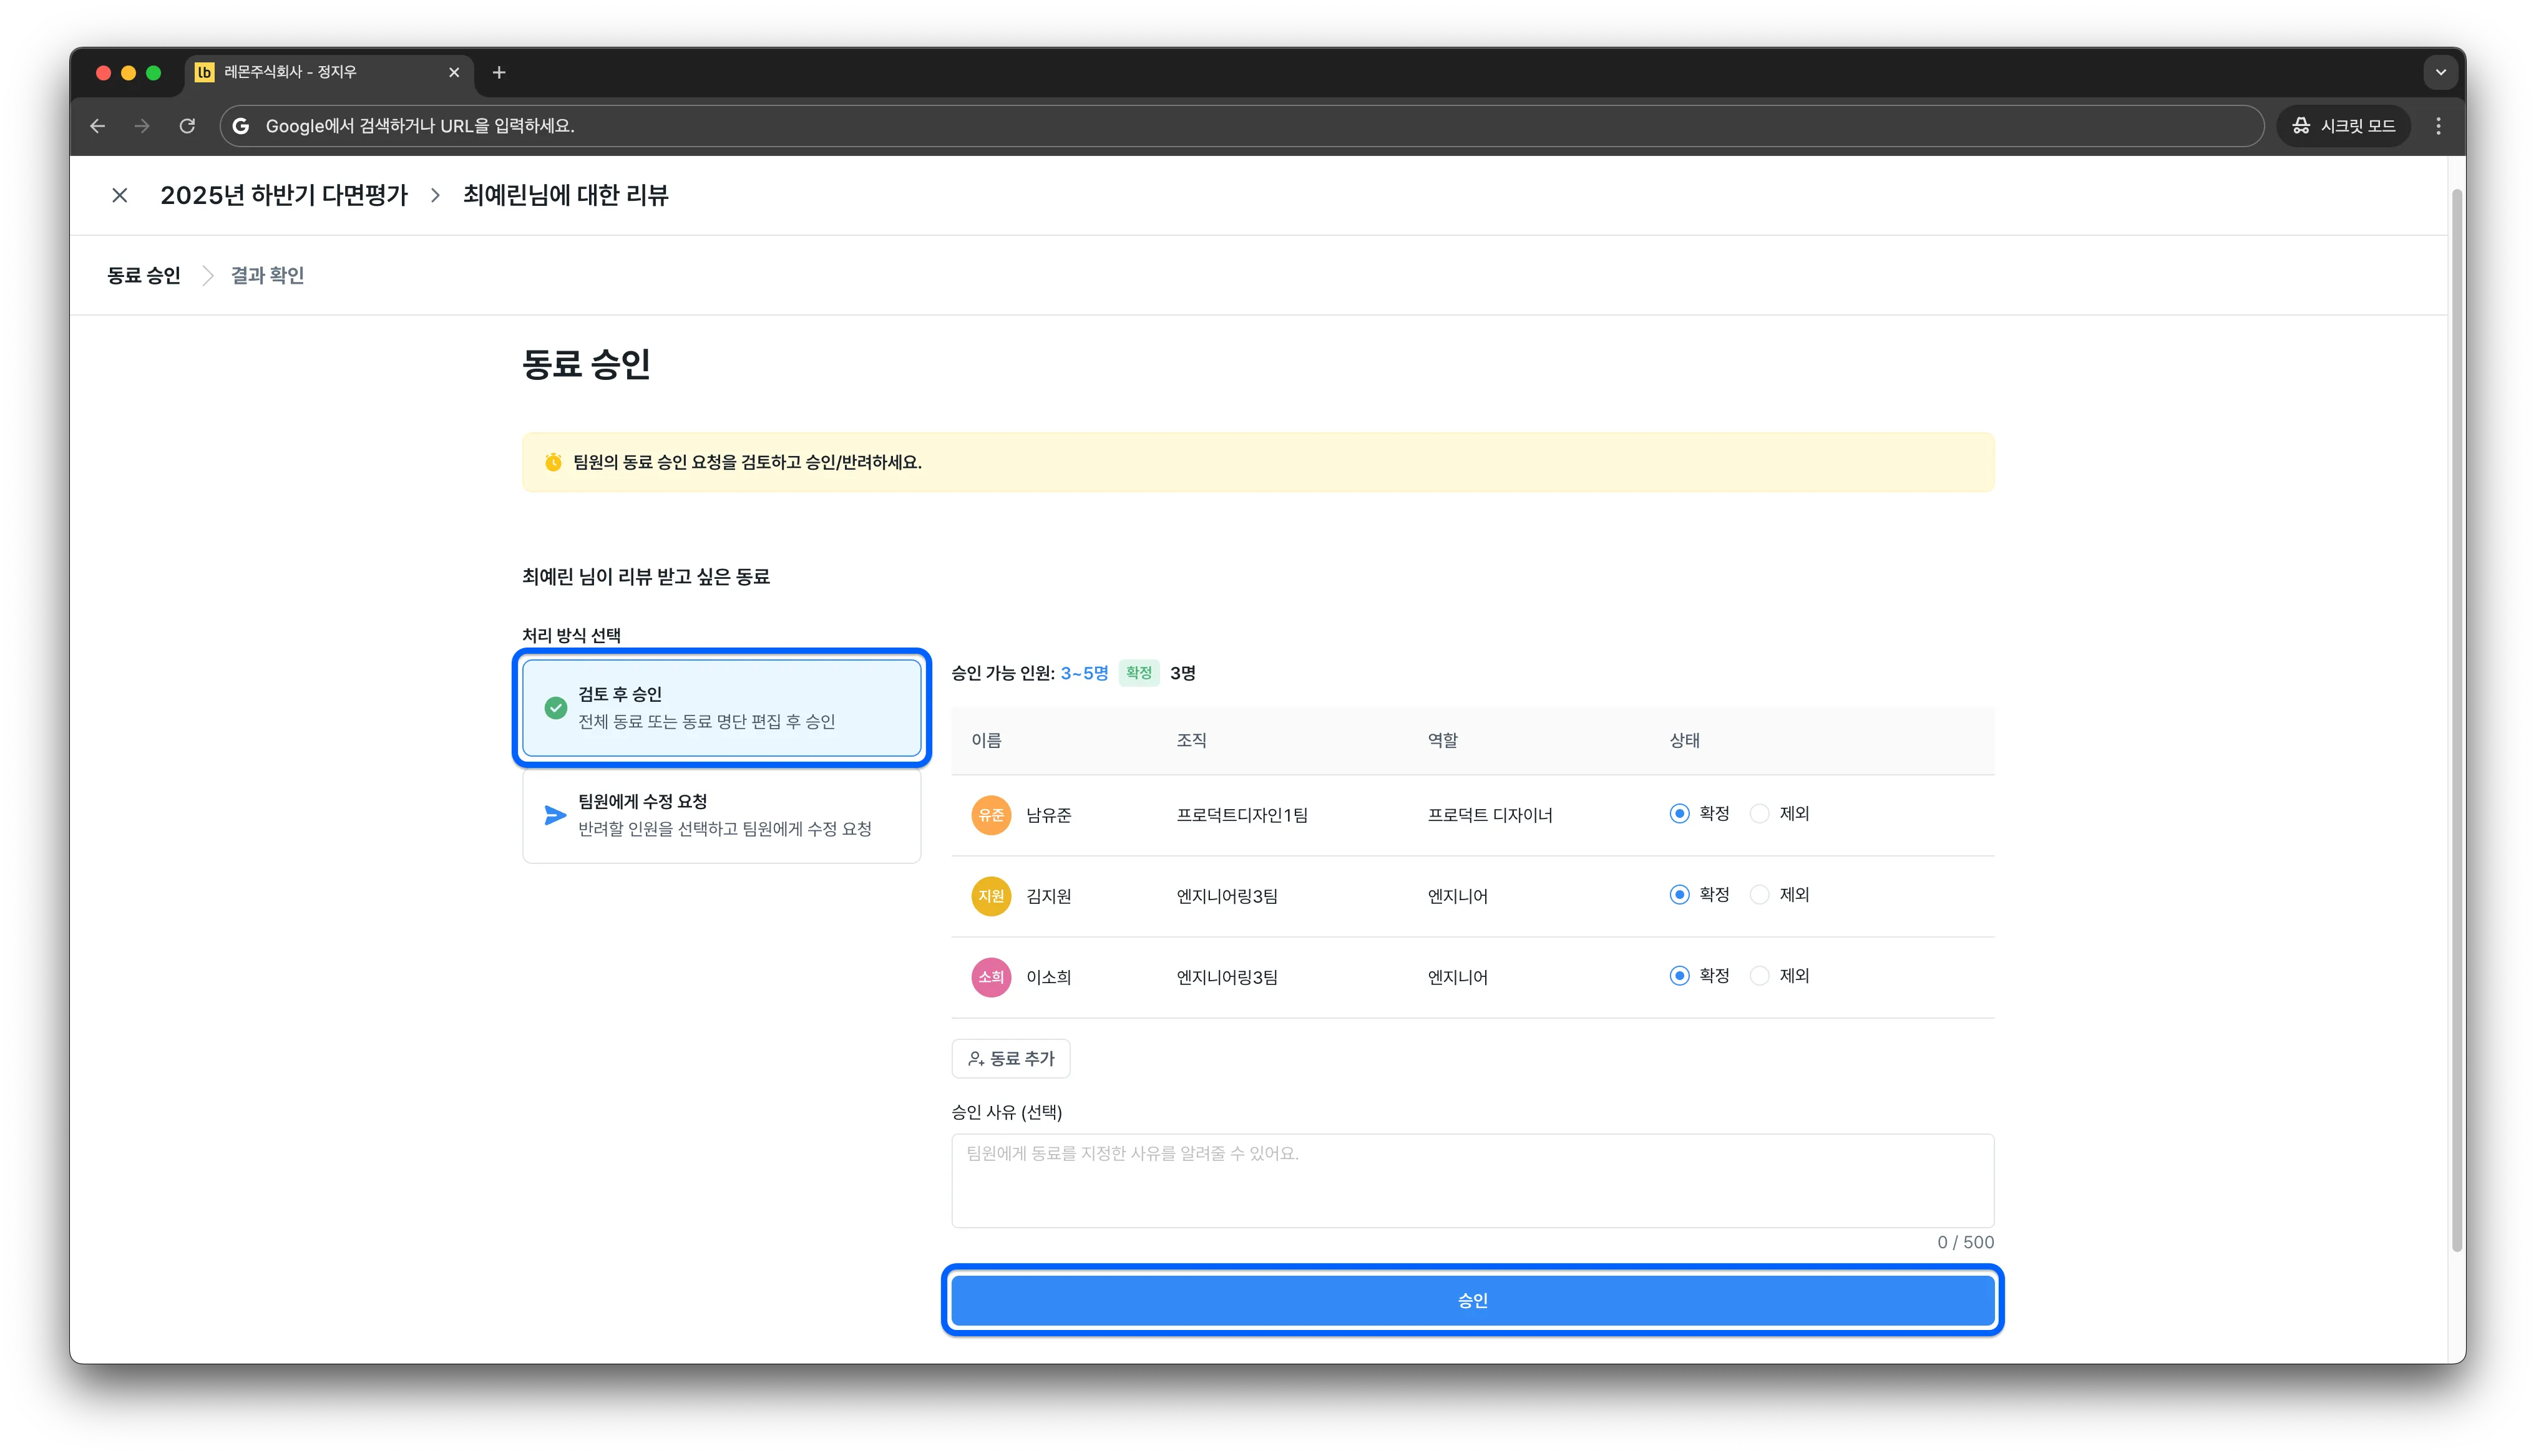Select 확정 for 김지원
Image resolution: width=2536 pixels, height=1456 pixels.
coord(1679,895)
